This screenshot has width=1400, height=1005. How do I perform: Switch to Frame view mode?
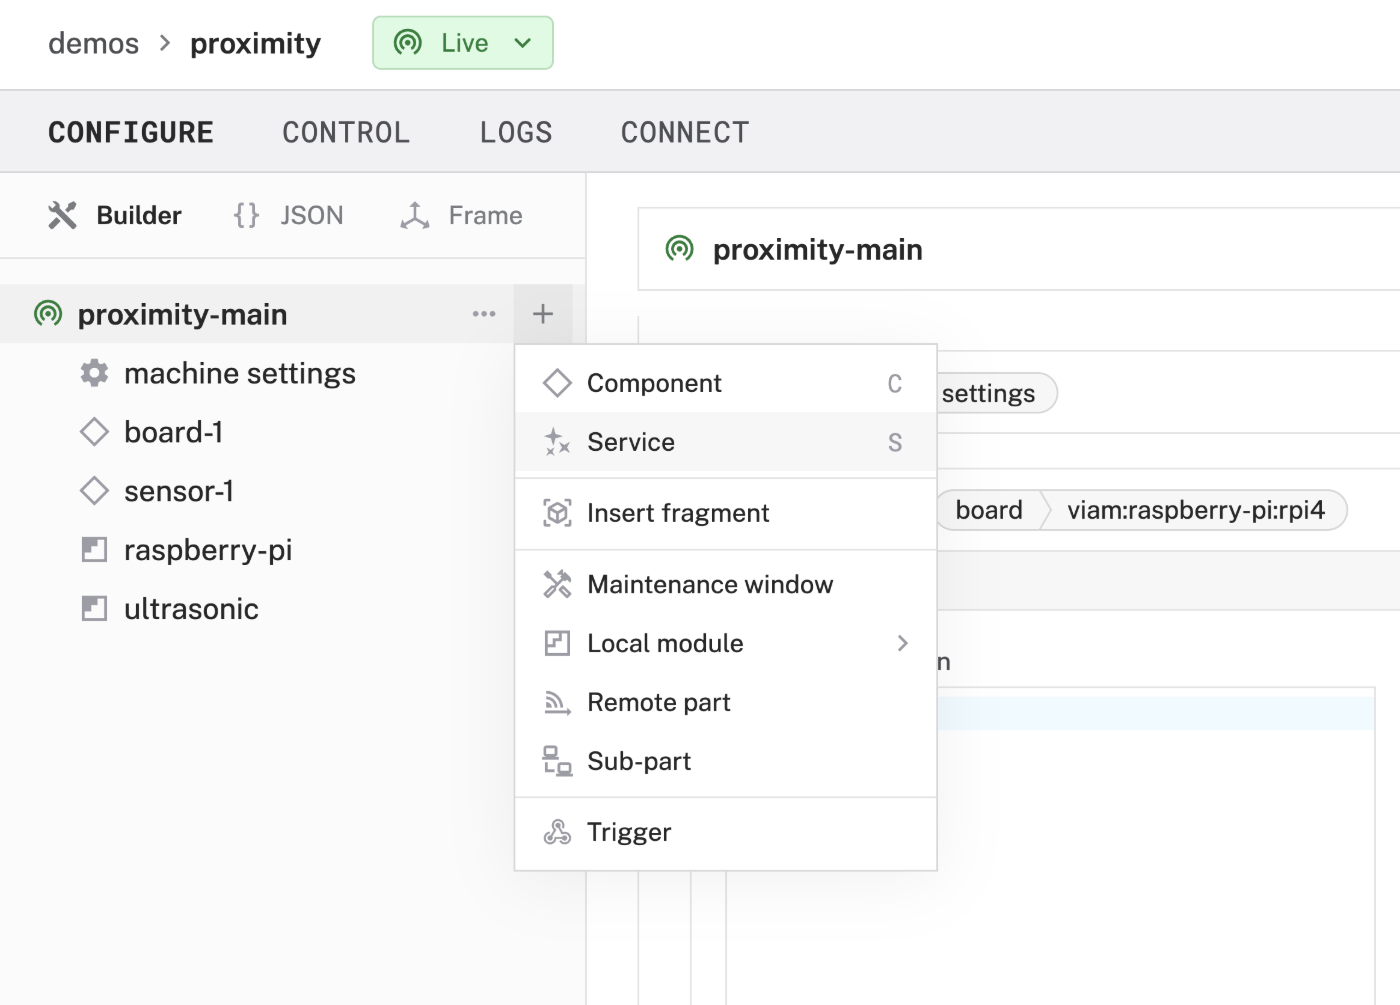(x=461, y=215)
